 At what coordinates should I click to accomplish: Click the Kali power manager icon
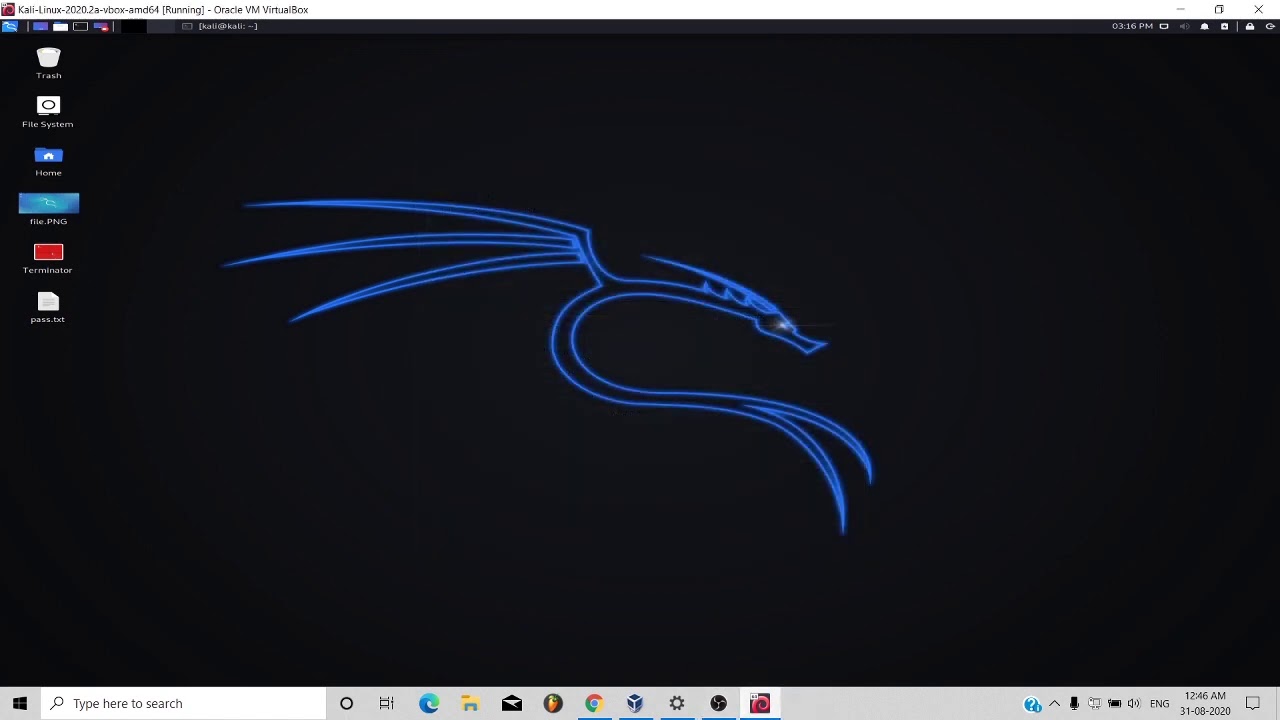pos(1225,26)
